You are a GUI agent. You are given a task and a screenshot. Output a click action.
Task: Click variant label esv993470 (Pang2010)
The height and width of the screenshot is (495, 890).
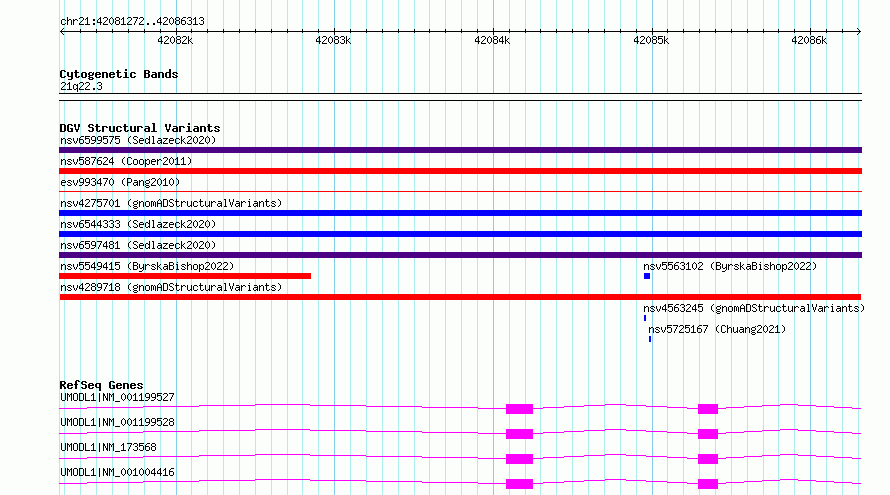click(120, 182)
